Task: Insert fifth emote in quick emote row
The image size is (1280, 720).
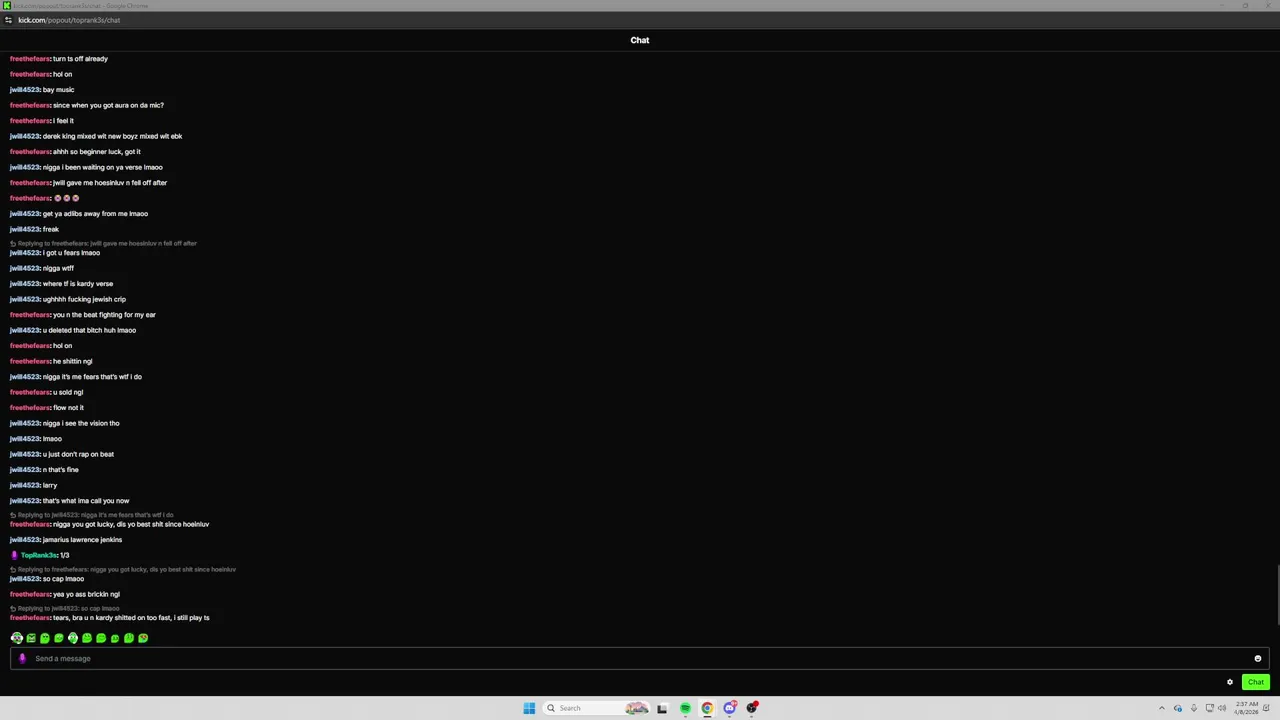Action: [x=73, y=638]
